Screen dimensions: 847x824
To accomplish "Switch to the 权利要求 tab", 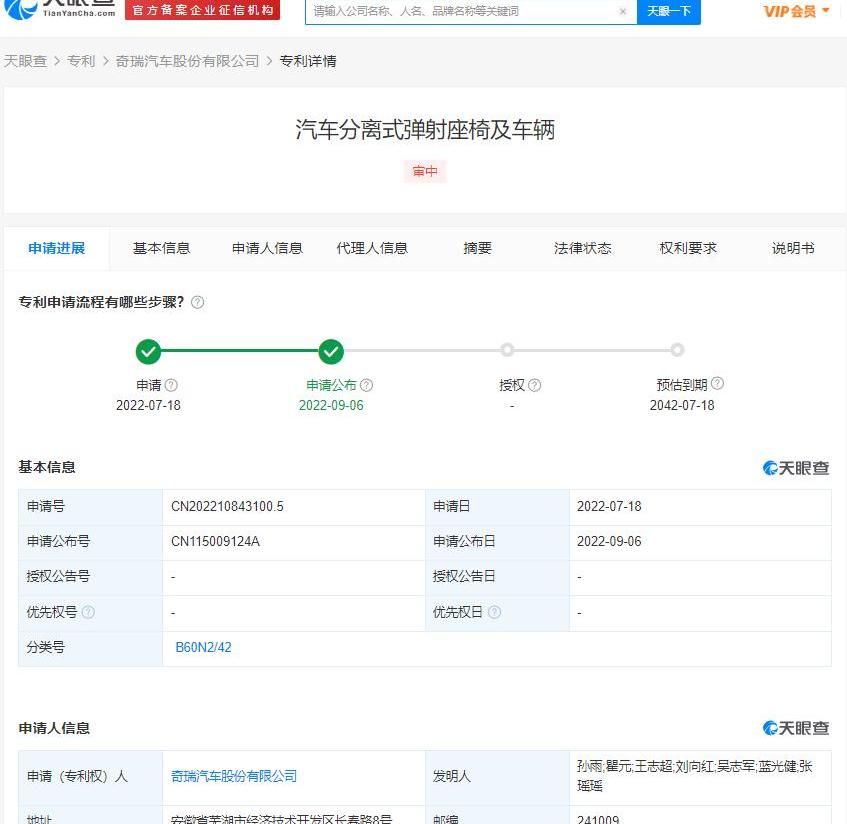I will [688, 249].
